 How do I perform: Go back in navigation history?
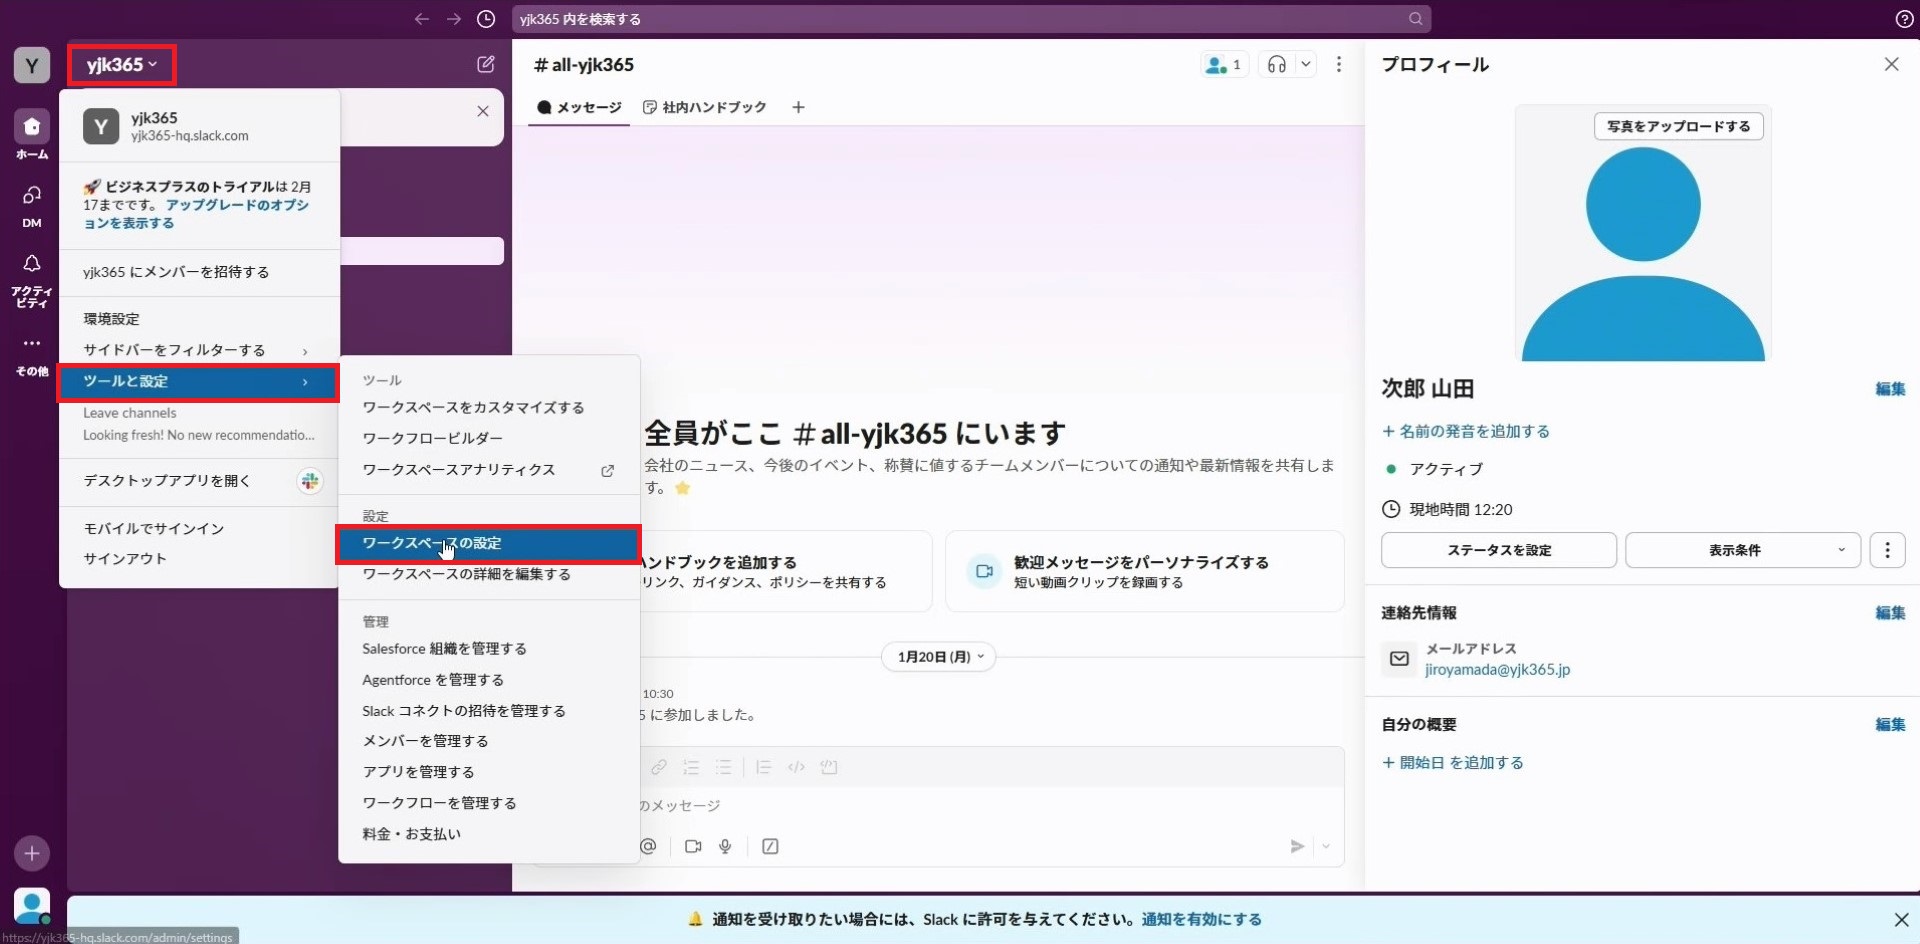coord(422,19)
